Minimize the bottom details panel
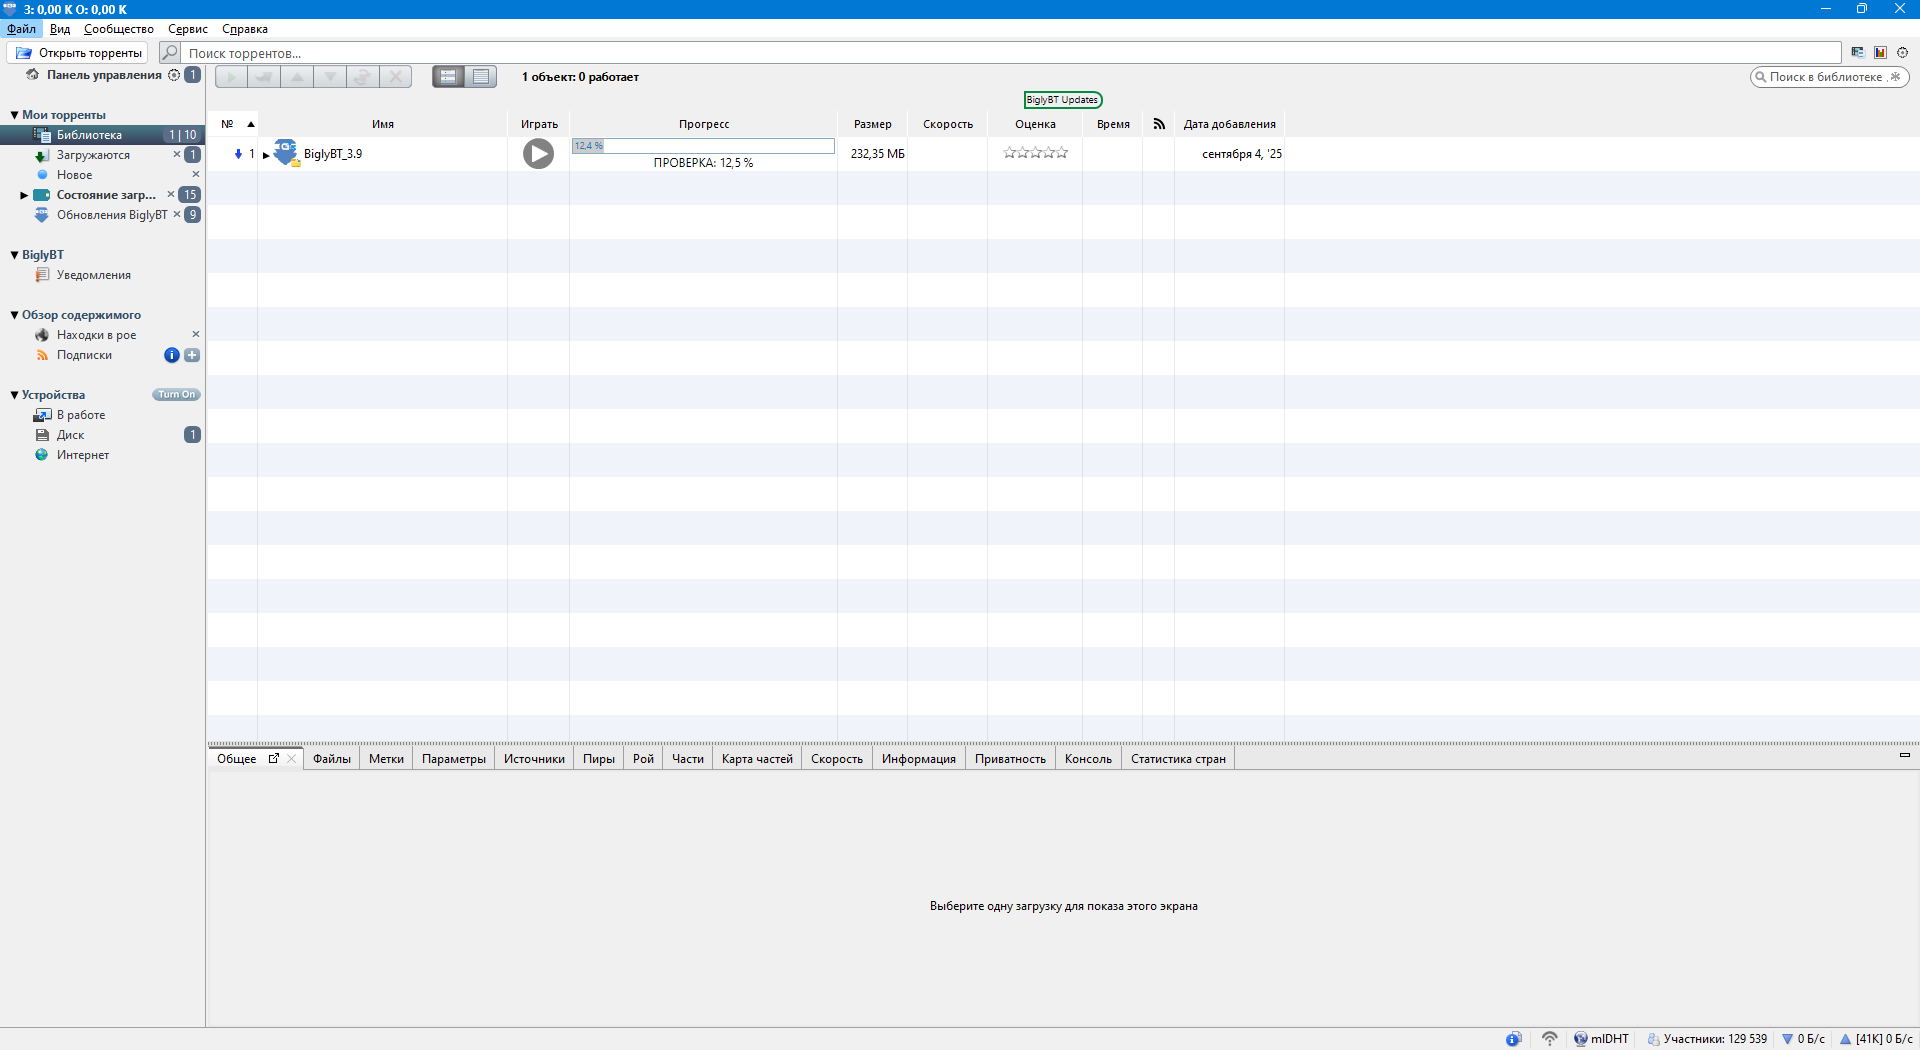1920x1050 pixels. [1904, 755]
